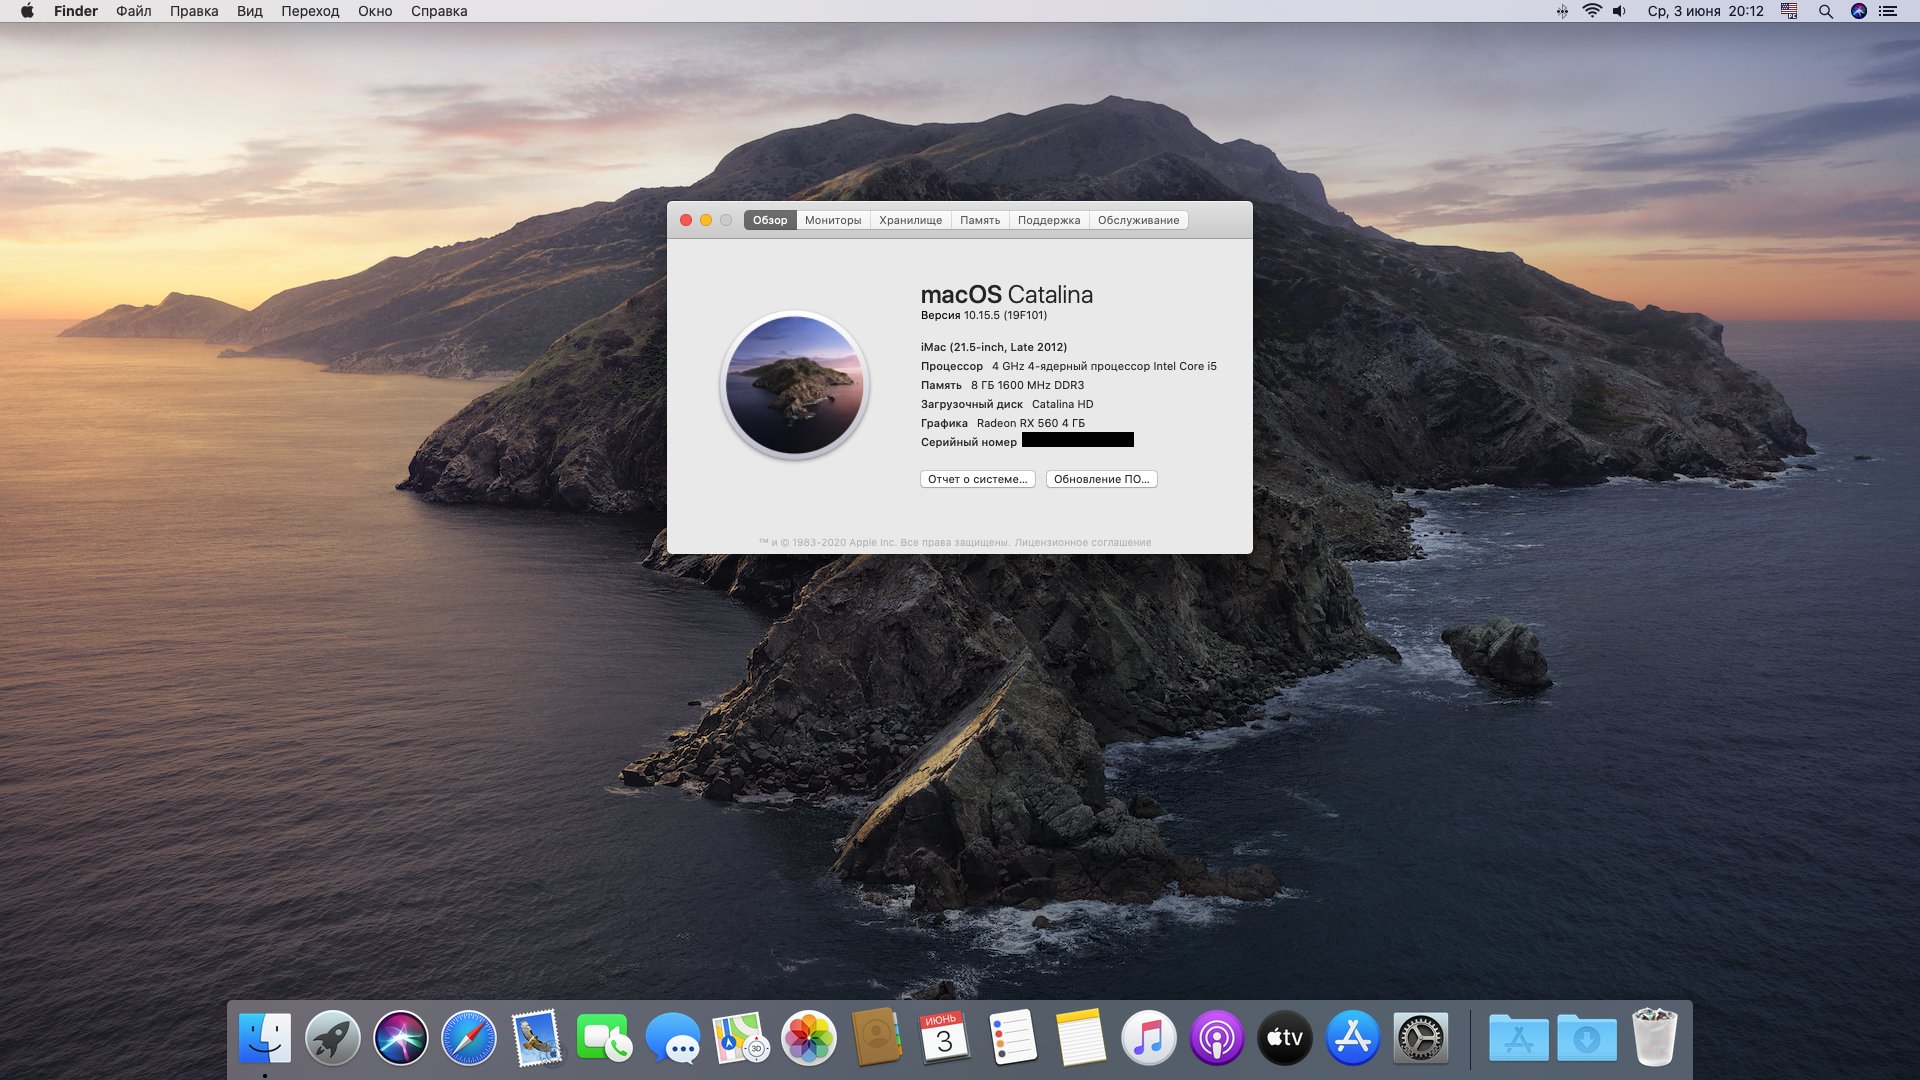This screenshot has height=1080, width=1920.
Task: Open Launchpad from the Dock
Action: (333, 1038)
